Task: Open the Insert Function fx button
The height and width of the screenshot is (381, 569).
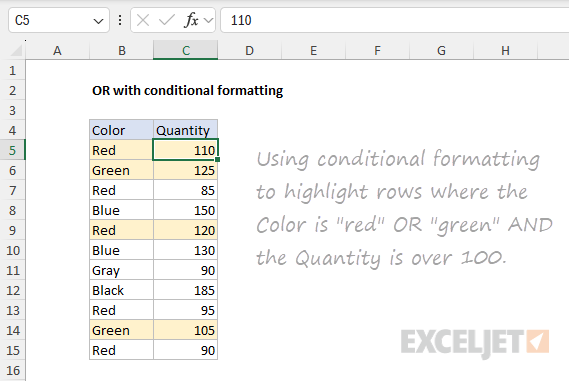Action: [x=191, y=20]
